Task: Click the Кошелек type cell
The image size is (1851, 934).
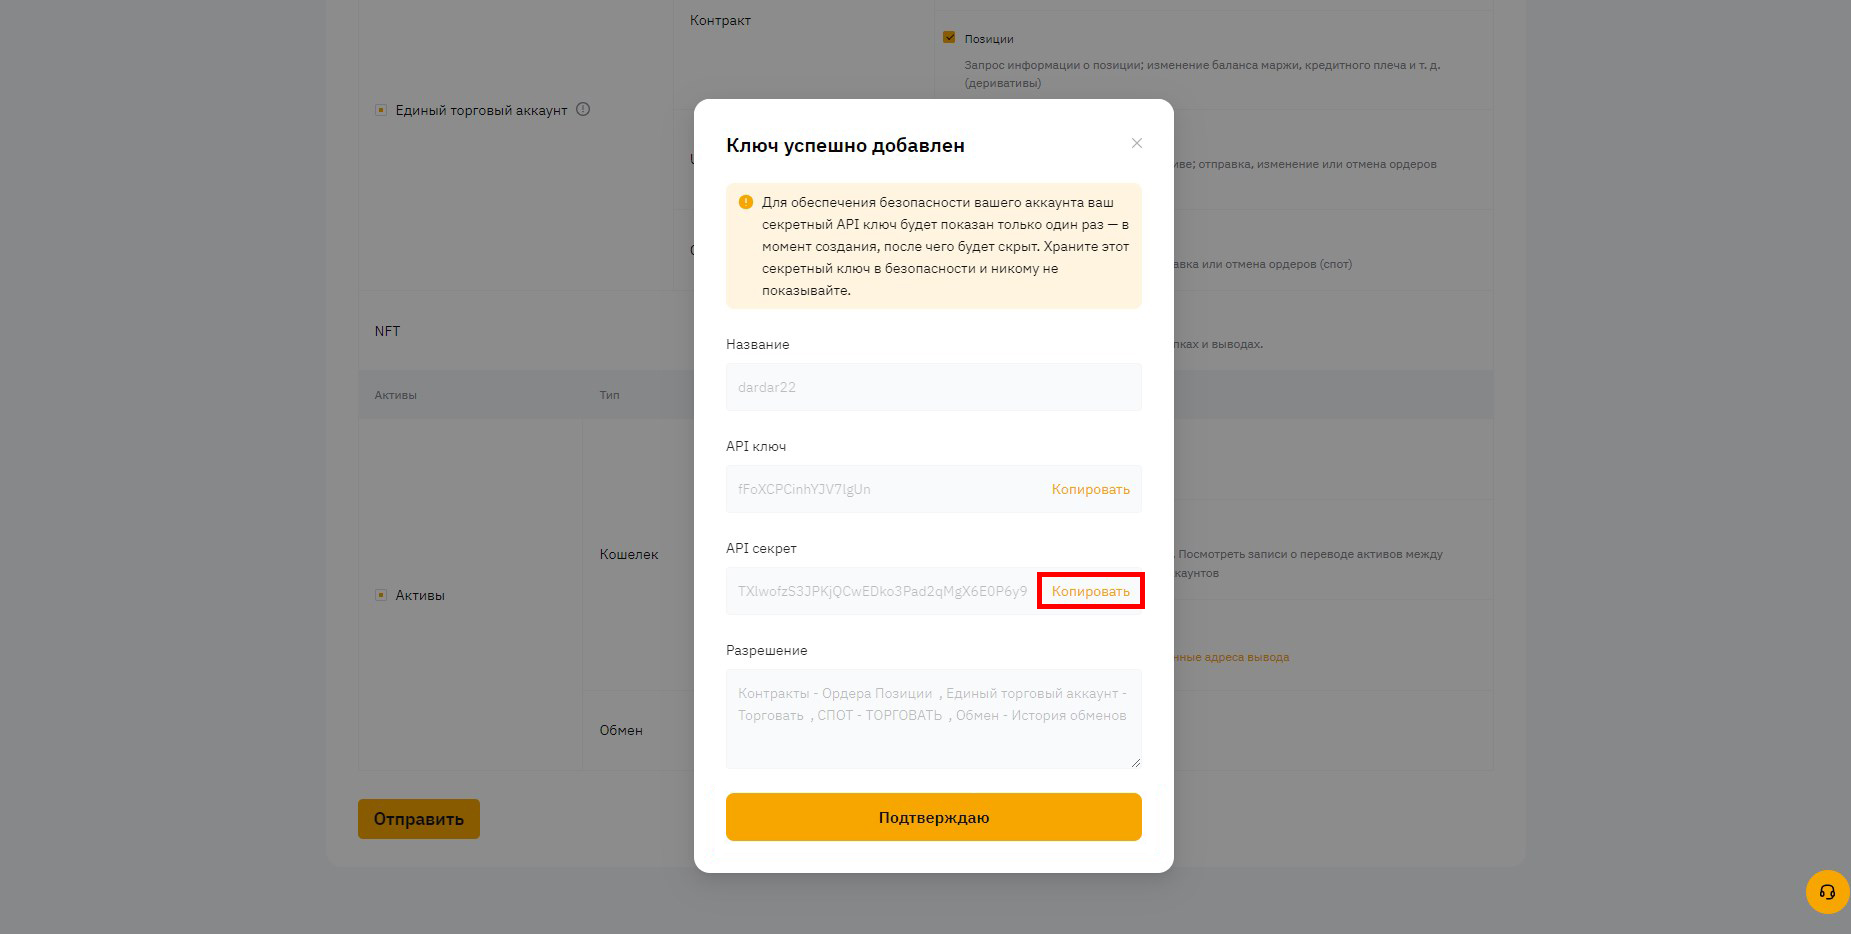Action: (629, 554)
